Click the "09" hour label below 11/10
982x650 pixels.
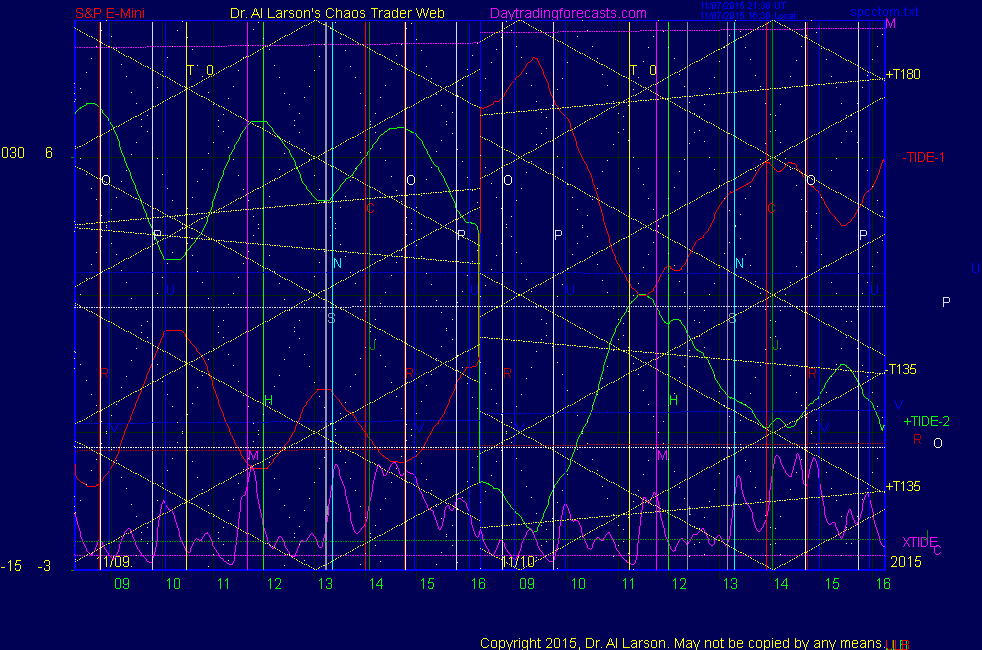point(527,584)
